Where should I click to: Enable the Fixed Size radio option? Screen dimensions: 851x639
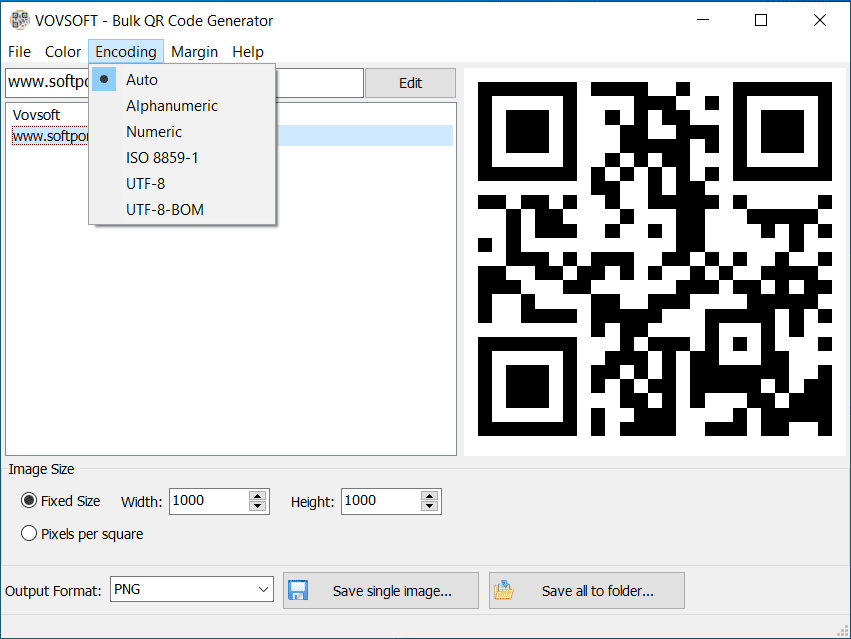click(60, 501)
